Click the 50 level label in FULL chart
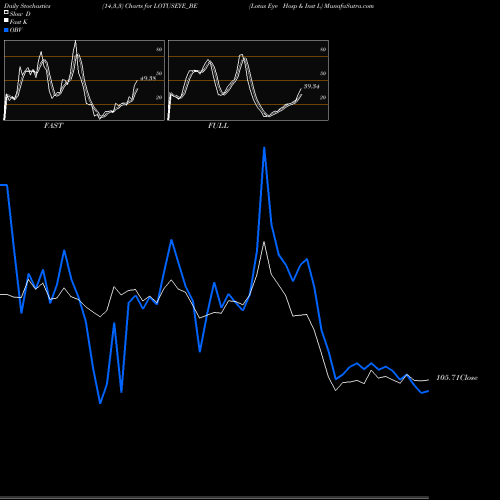500x500 pixels. [323, 73]
